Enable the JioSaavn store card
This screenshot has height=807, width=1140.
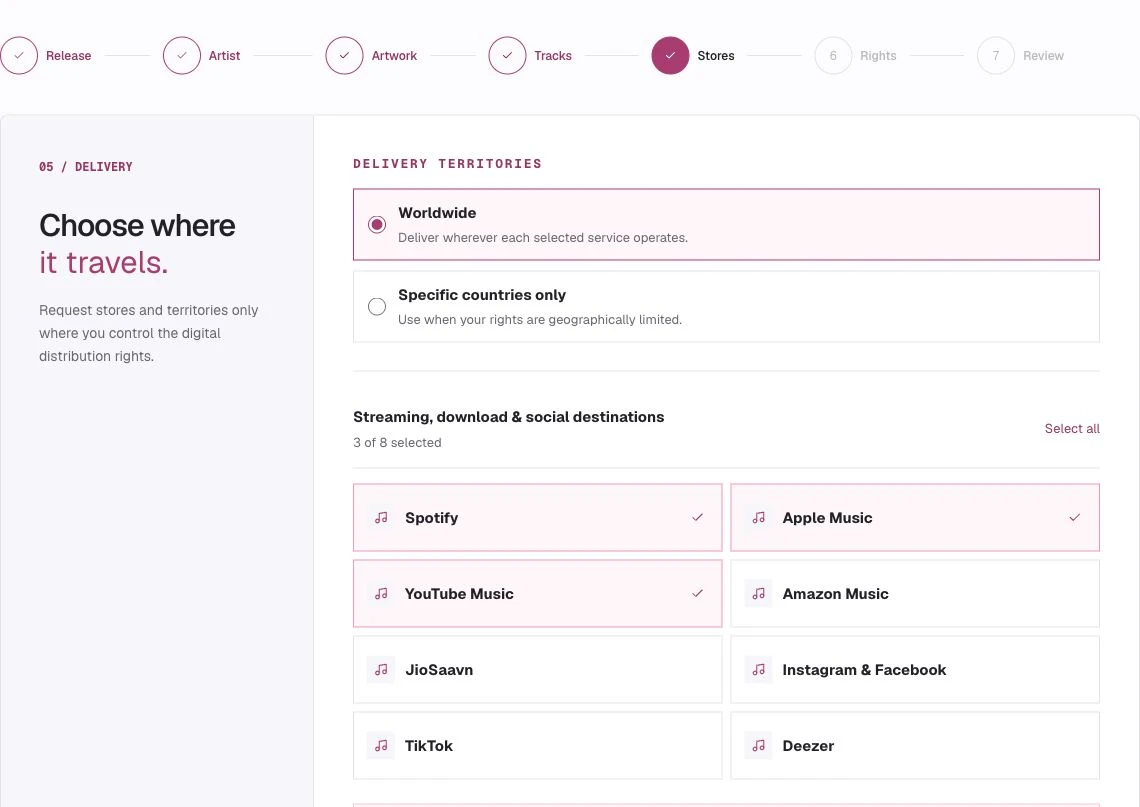537,670
